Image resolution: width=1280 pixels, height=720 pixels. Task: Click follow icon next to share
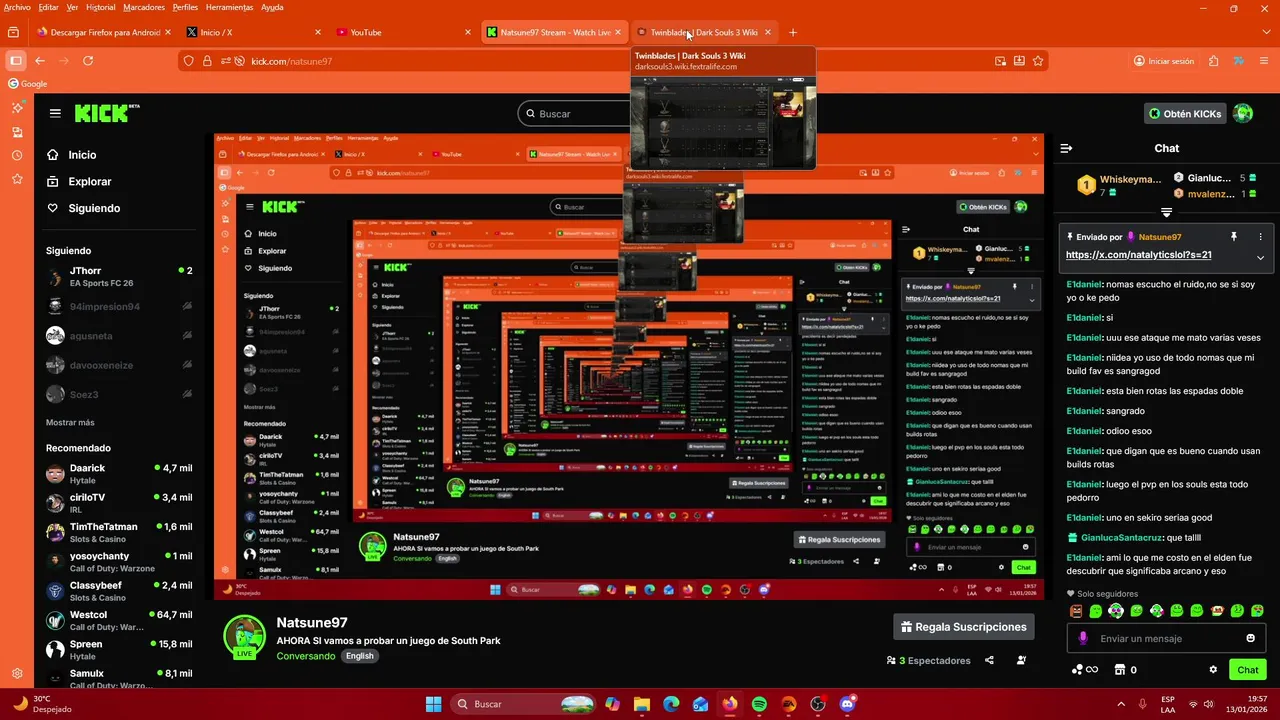[1021, 660]
